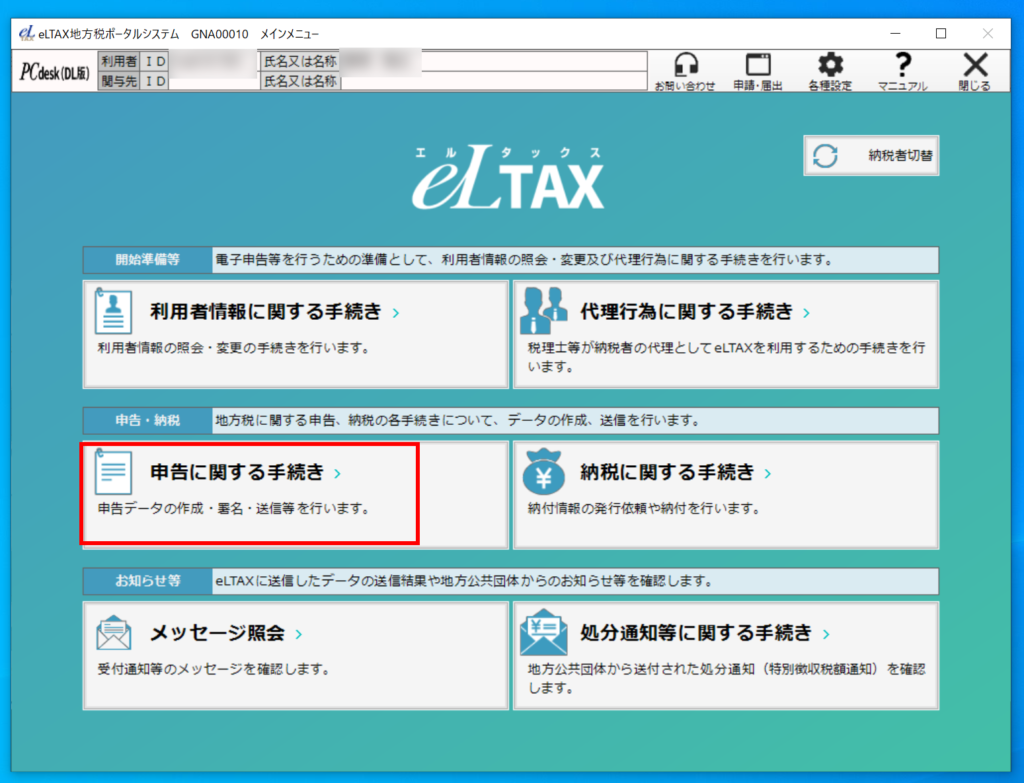The width and height of the screenshot is (1024, 783).
Task: Open the 申請・届出 window icon
Action: [x=758, y=66]
